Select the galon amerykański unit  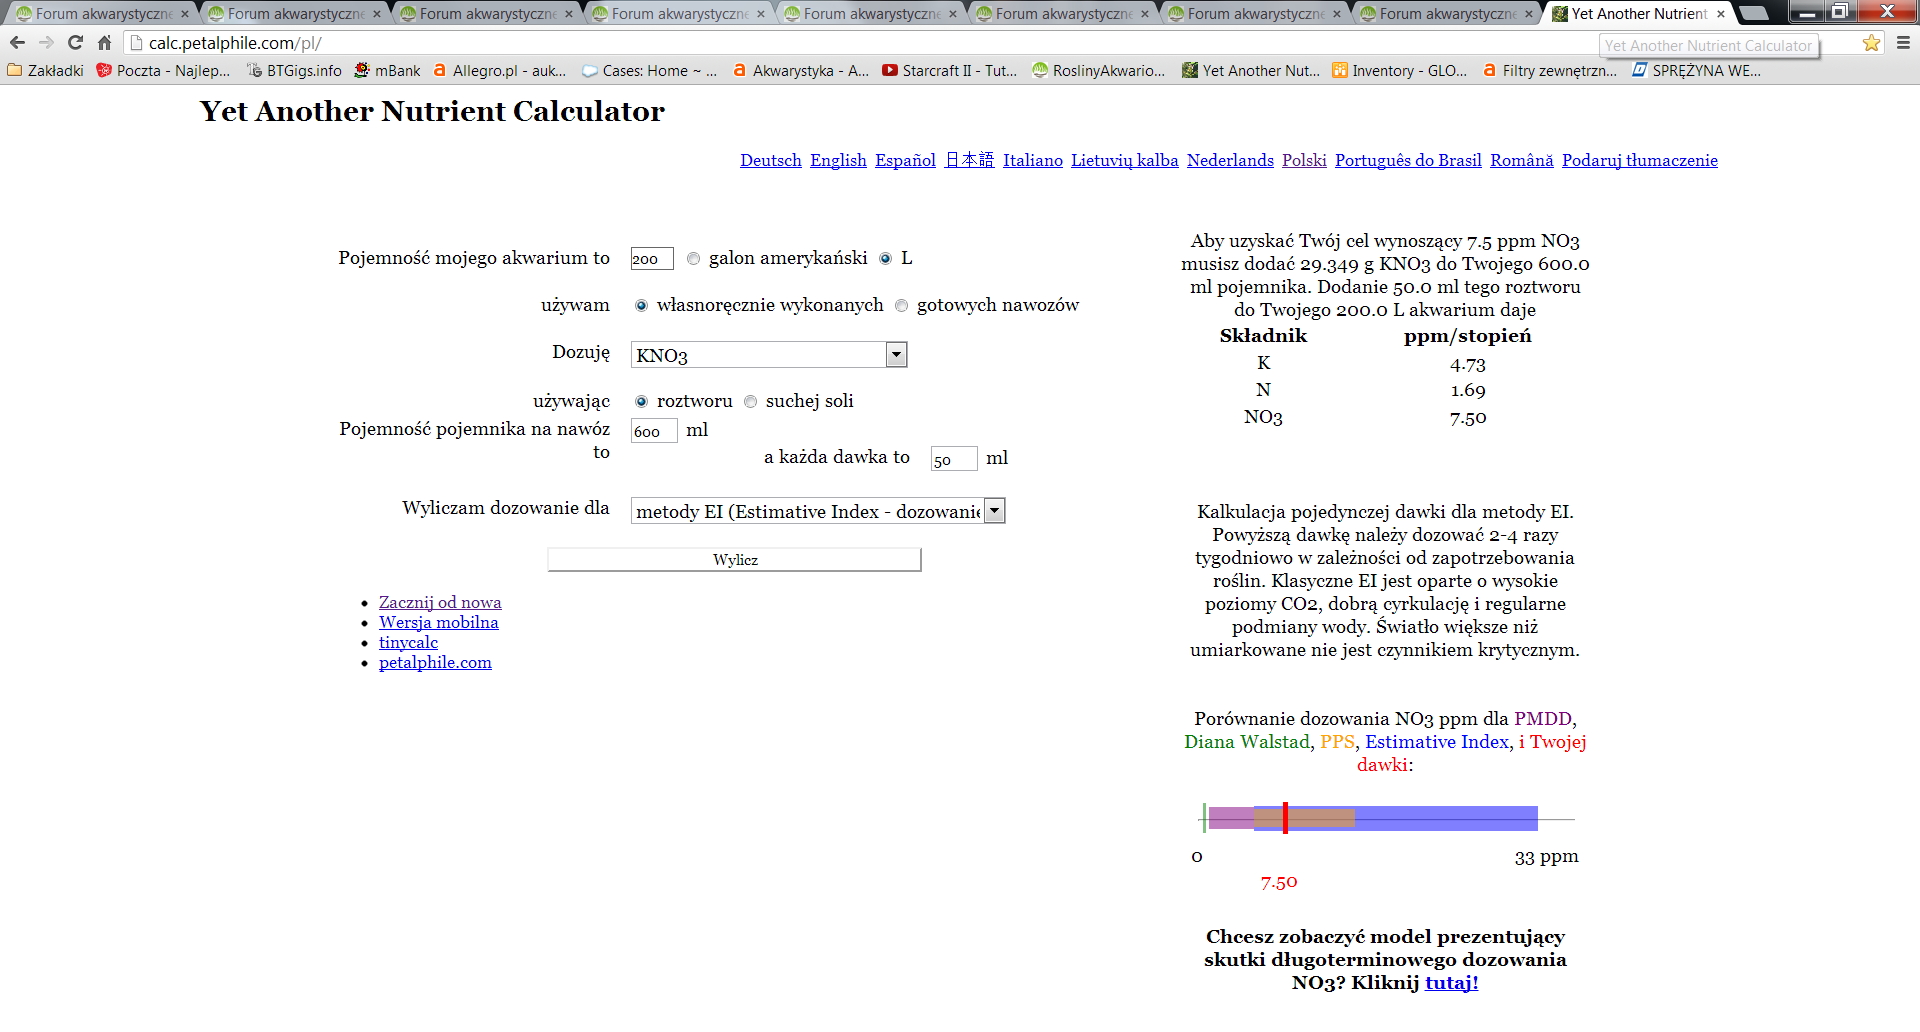[x=693, y=258]
